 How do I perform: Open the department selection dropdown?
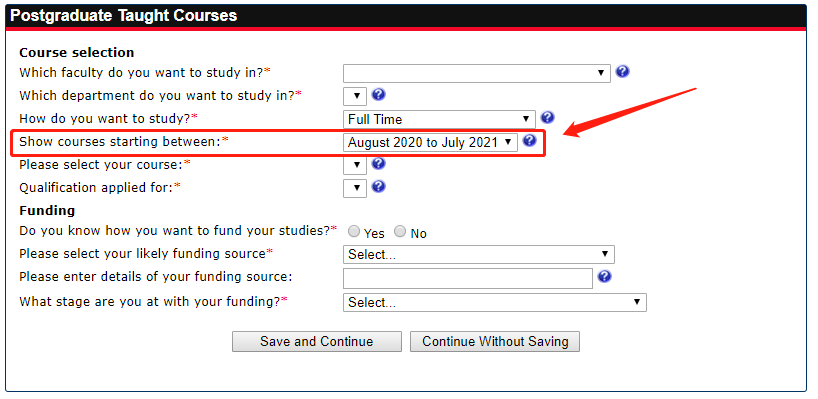(x=355, y=96)
